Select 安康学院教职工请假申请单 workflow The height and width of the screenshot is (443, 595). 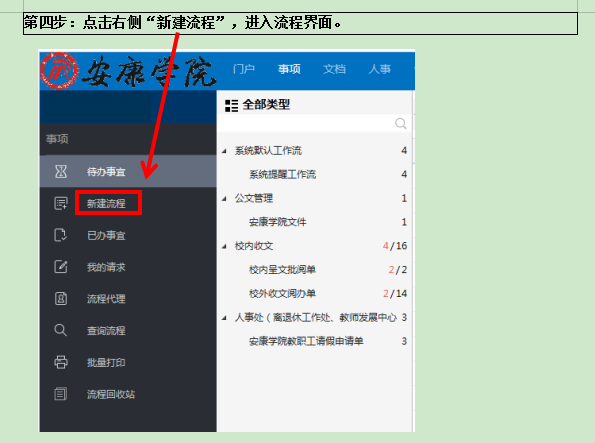(306, 341)
